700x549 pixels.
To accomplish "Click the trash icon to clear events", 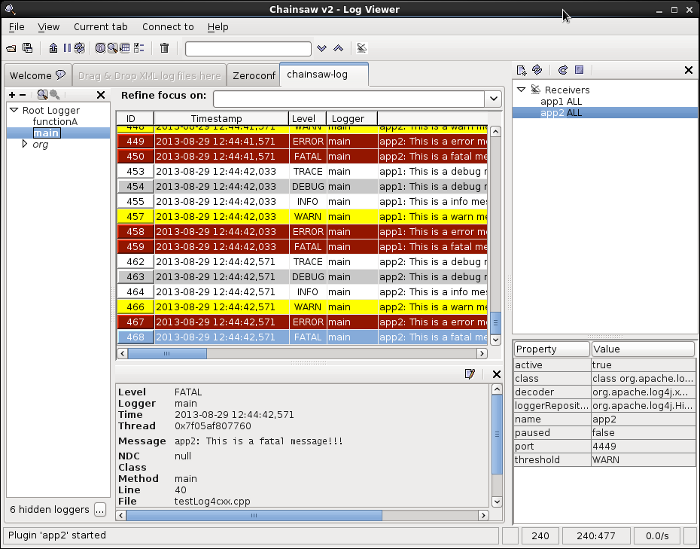I will tap(164, 48).
